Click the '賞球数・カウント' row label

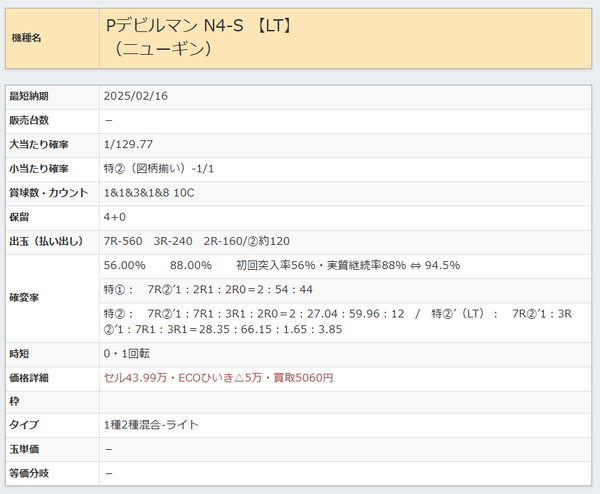point(49,193)
